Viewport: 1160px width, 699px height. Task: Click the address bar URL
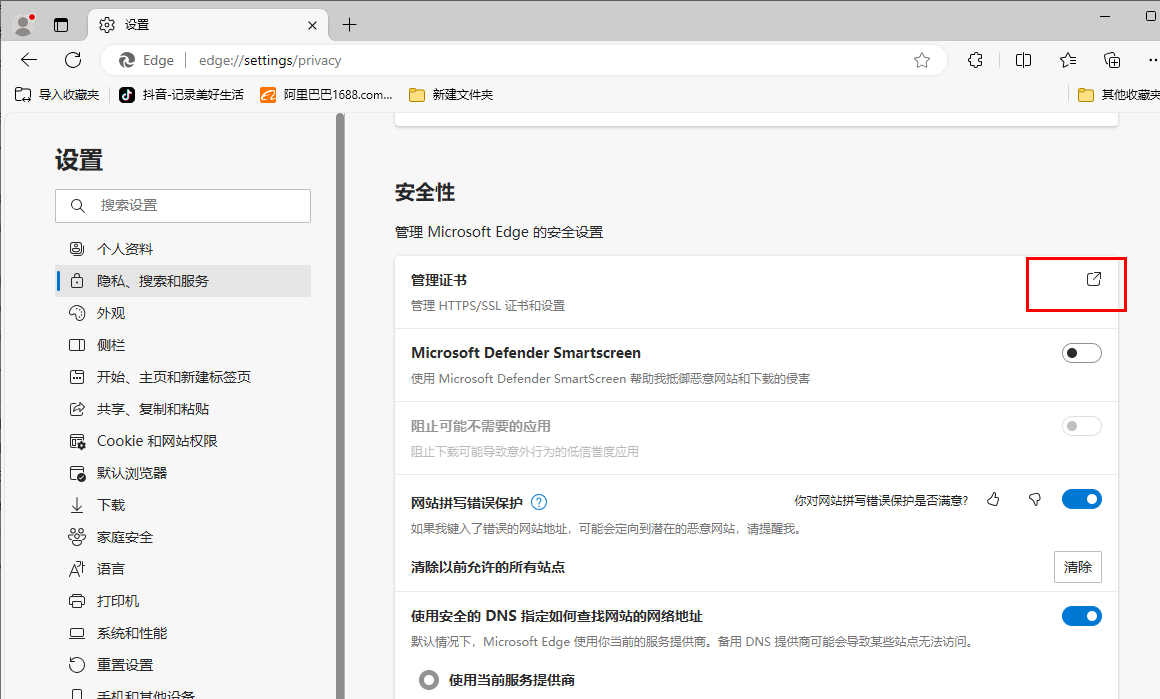[270, 61]
